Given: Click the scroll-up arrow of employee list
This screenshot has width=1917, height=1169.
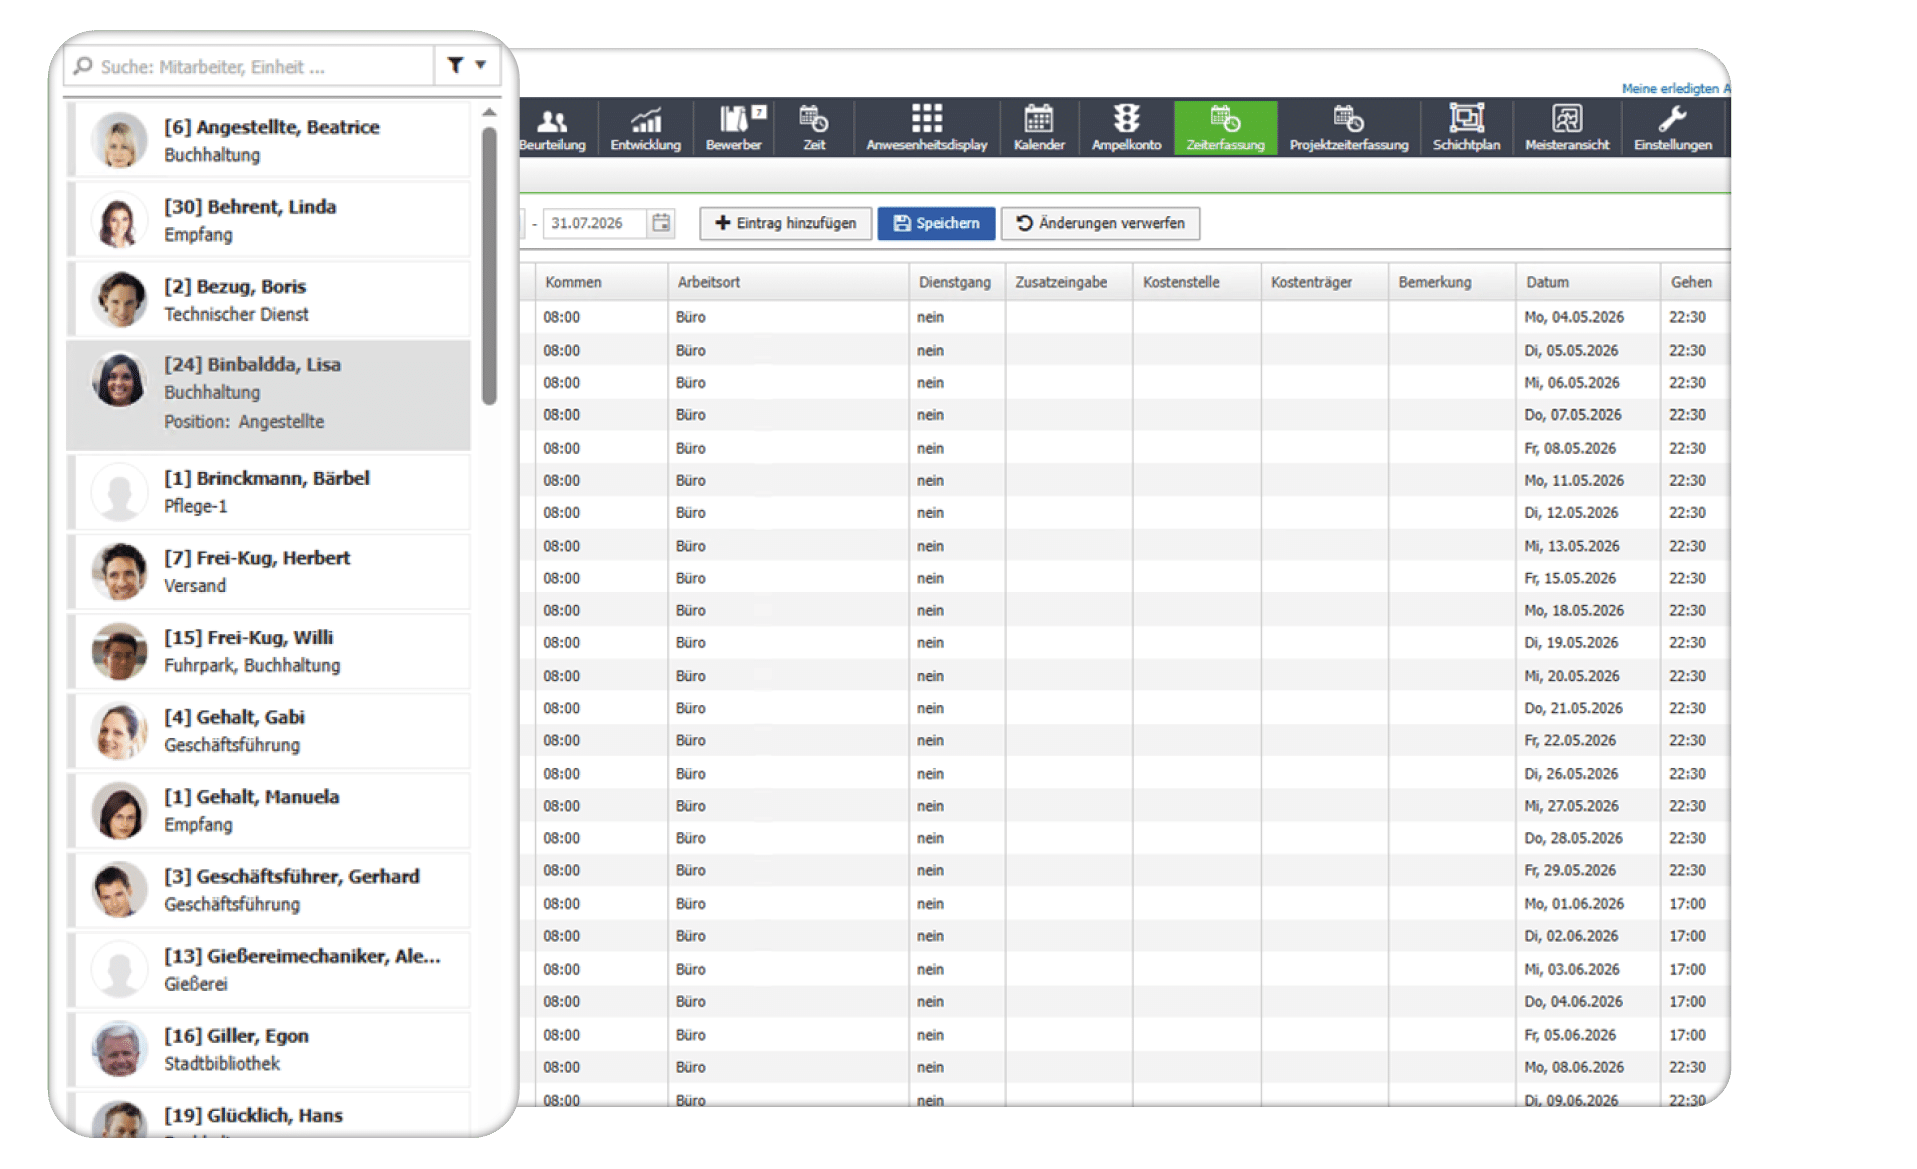Looking at the screenshot, I should (489, 112).
